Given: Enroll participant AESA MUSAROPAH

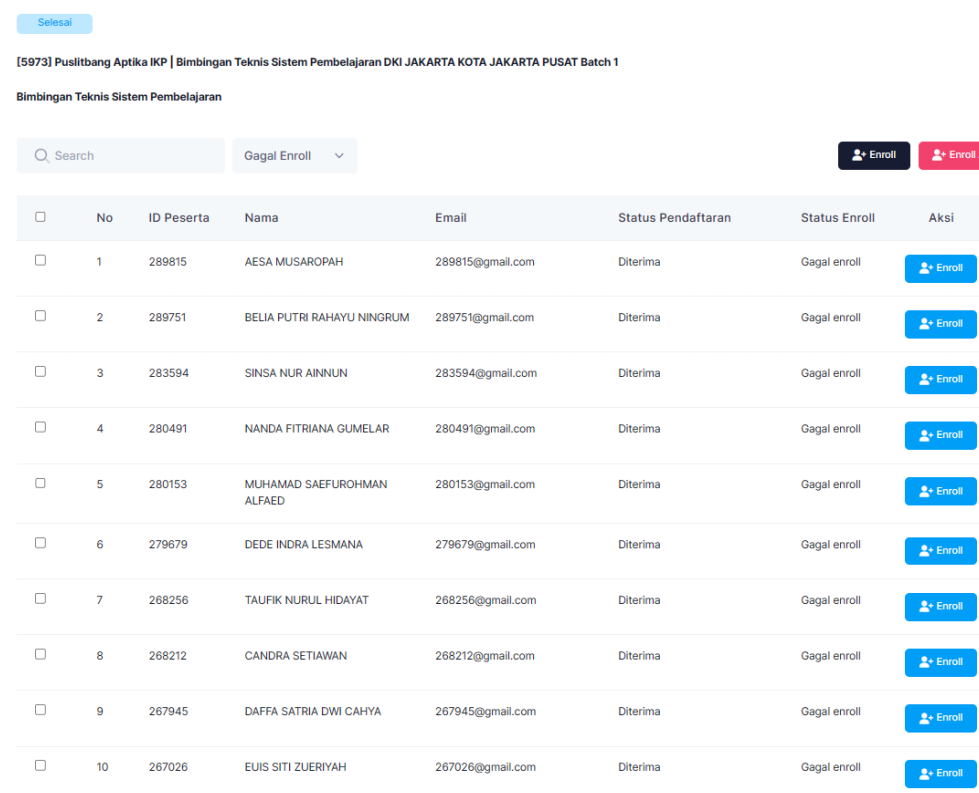Looking at the screenshot, I should [x=940, y=268].
